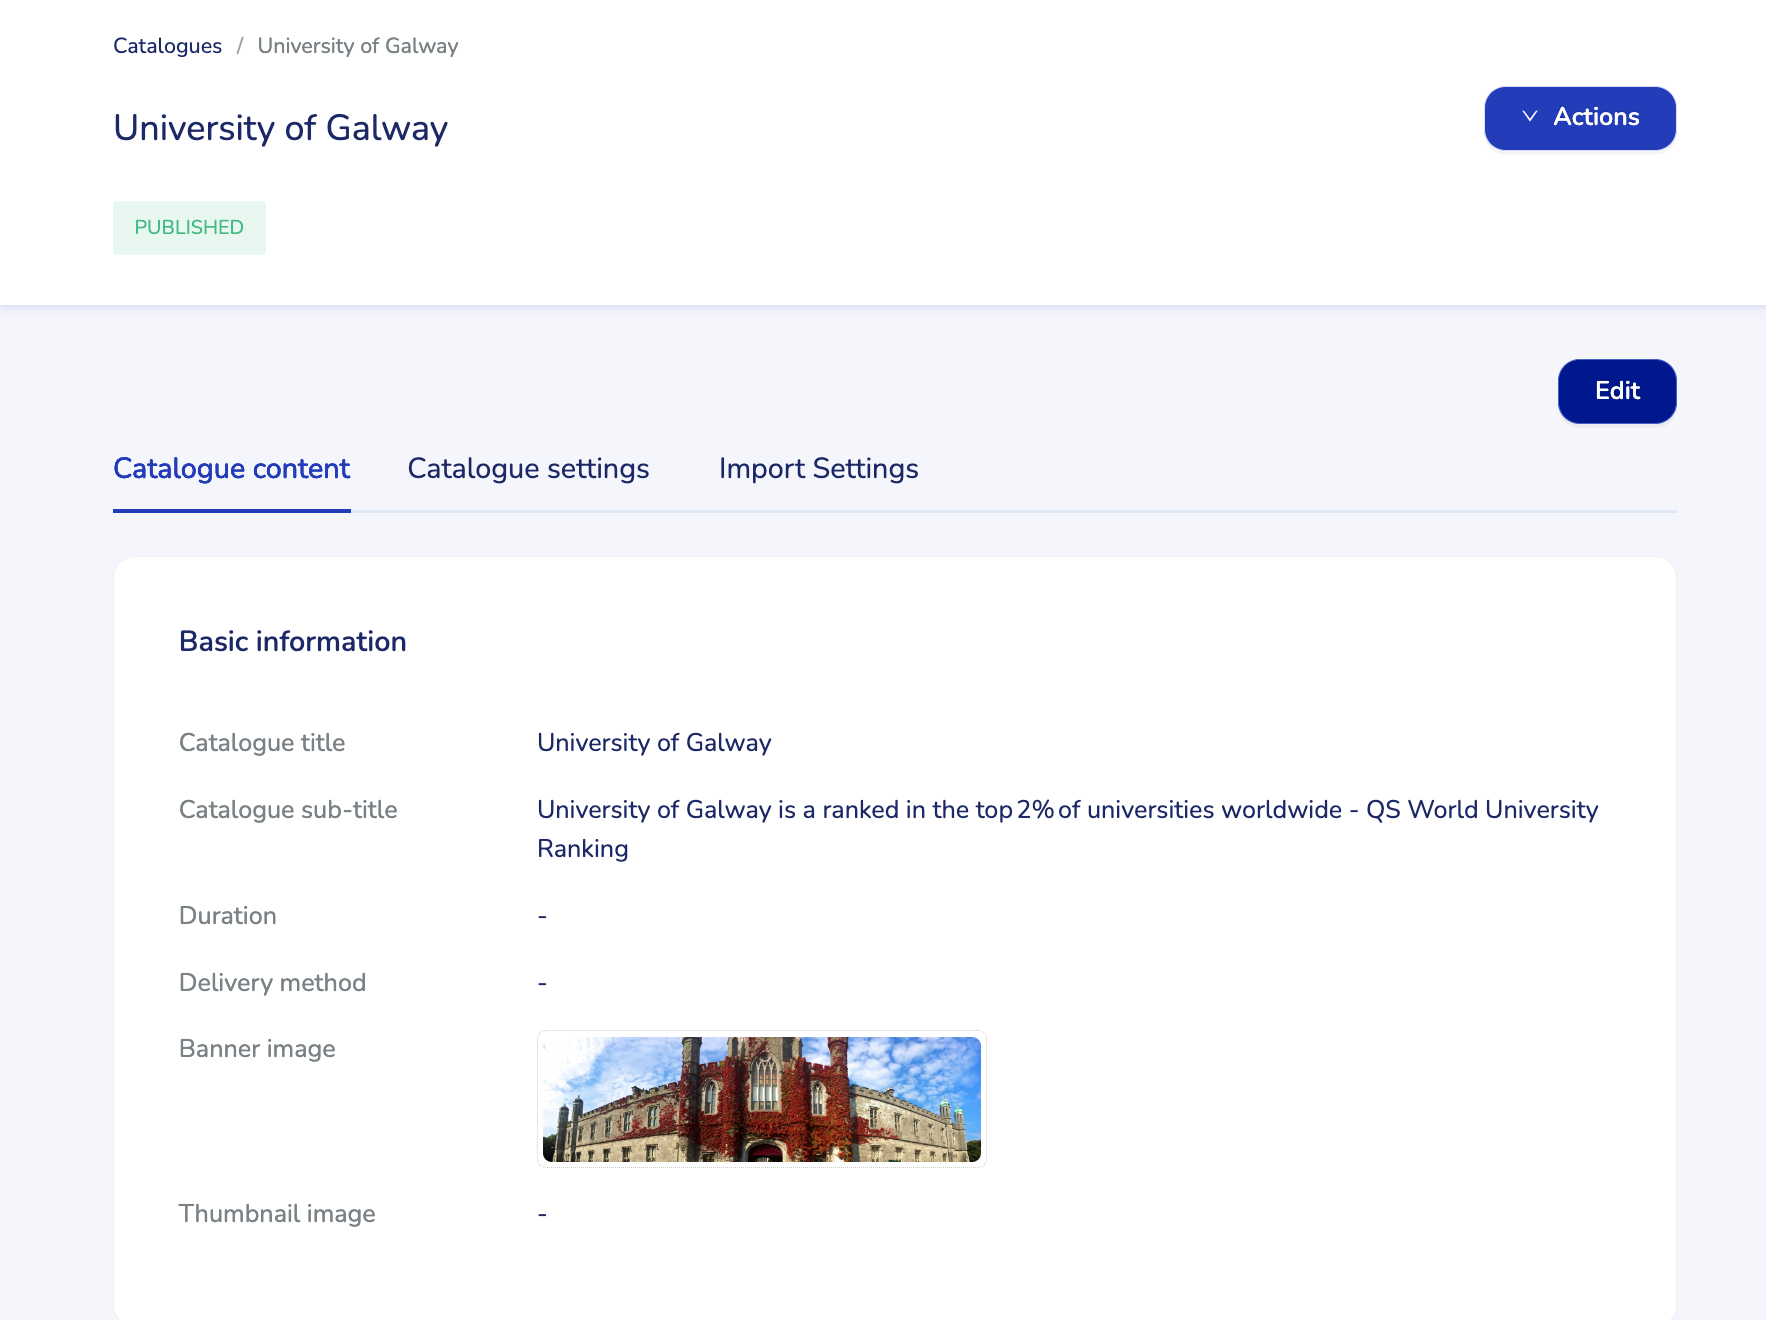Image resolution: width=1766 pixels, height=1320 pixels.
Task: Open the Catalogue settings tab
Action: pos(529,469)
